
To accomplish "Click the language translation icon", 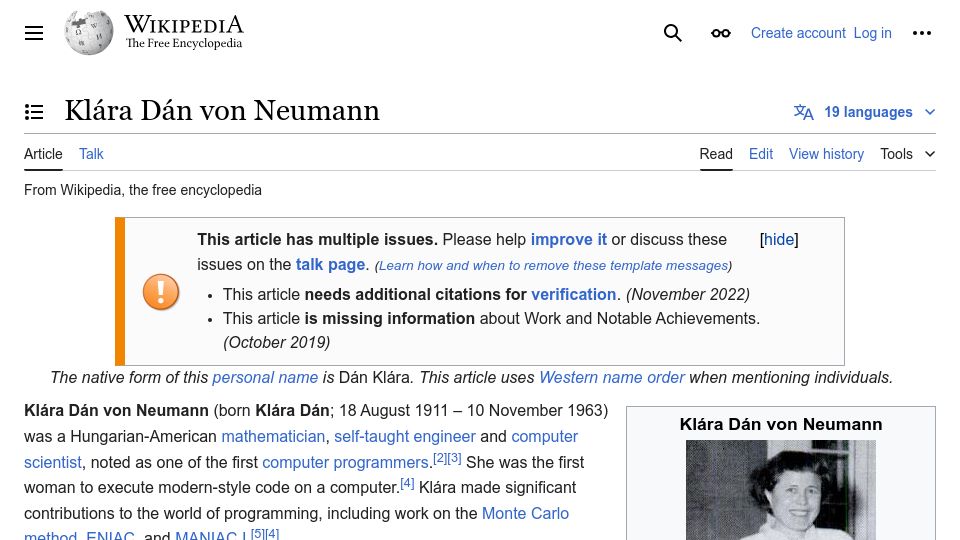I will point(803,112).
